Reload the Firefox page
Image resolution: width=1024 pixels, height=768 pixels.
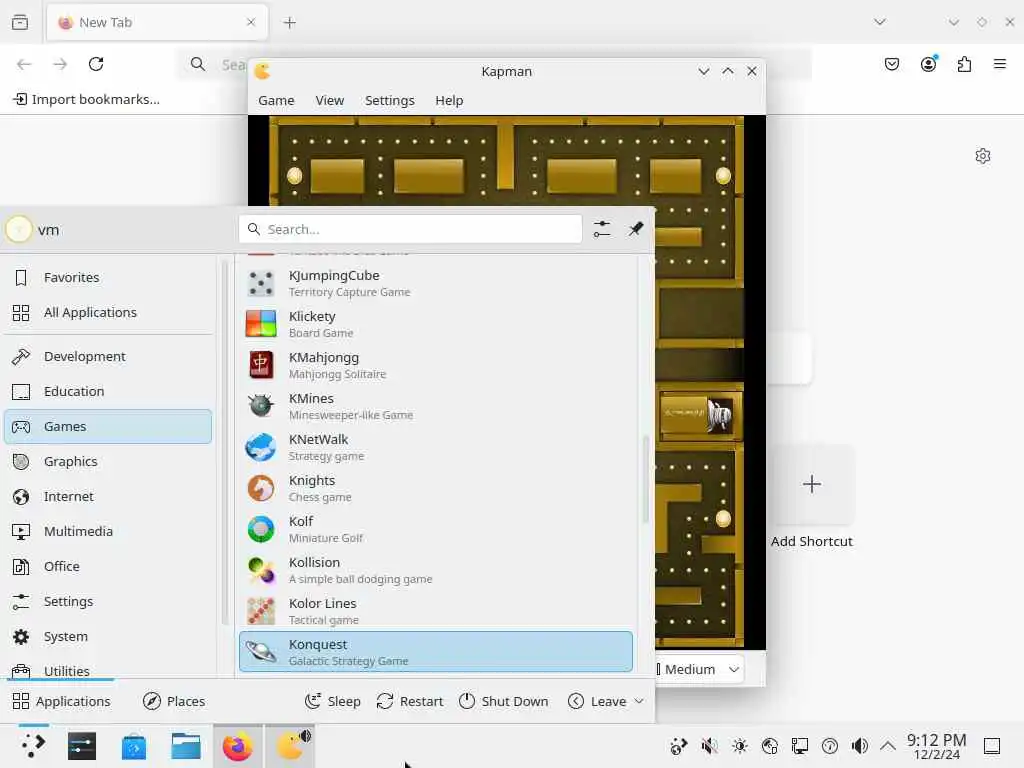click(x=96, y=64)
